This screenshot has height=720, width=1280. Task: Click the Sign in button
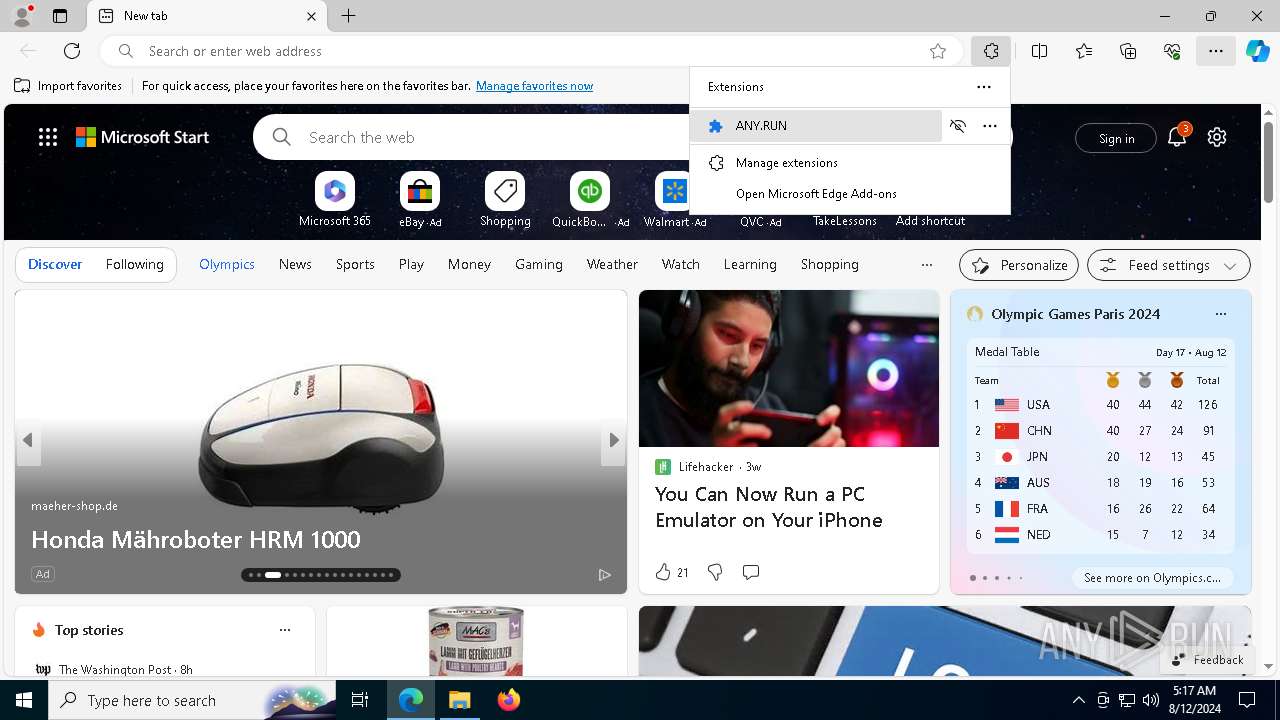pyautogui.click(x=1116, y=138)
